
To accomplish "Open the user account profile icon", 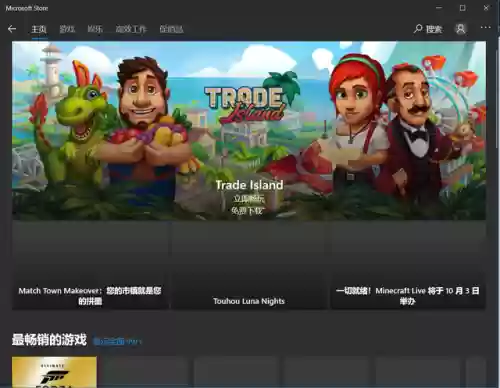I will pos(461,29).
